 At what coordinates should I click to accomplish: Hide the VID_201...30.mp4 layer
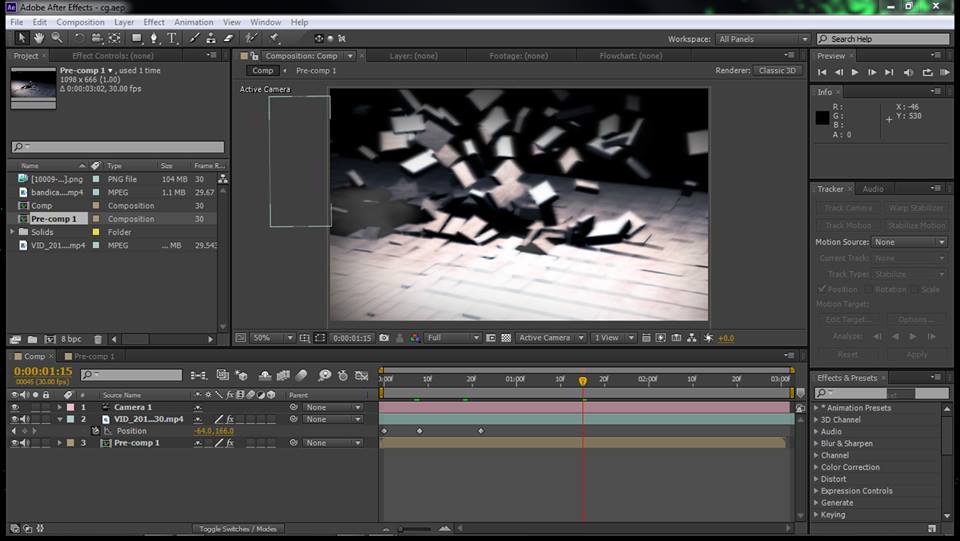(15, 419)
